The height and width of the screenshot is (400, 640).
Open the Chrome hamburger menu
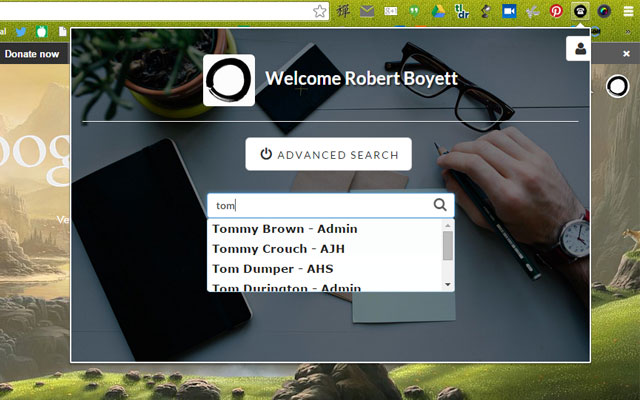[628, 11]
